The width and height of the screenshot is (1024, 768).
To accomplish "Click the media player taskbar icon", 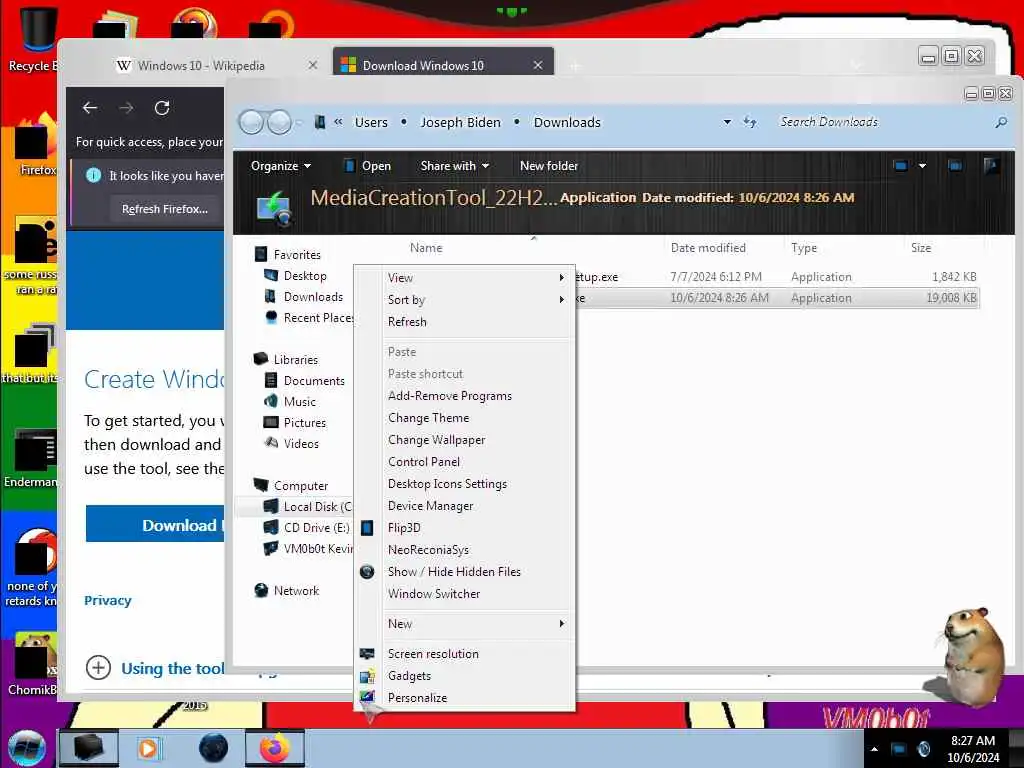I will 148,748.
